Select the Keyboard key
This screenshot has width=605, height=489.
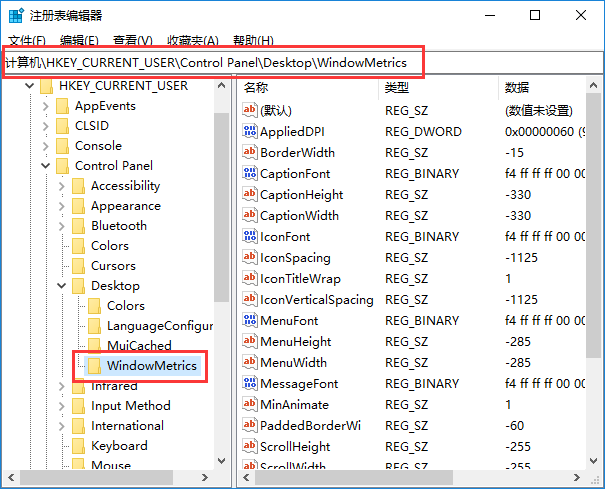(119, 446)
